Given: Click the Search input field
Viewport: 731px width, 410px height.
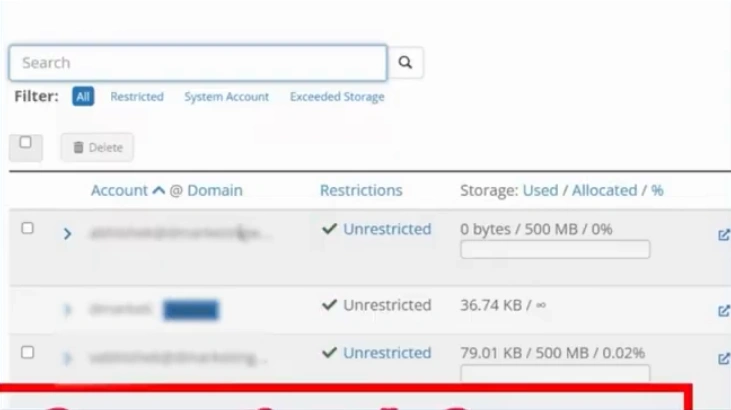Looking at the screenshot, I should [198, 62].
